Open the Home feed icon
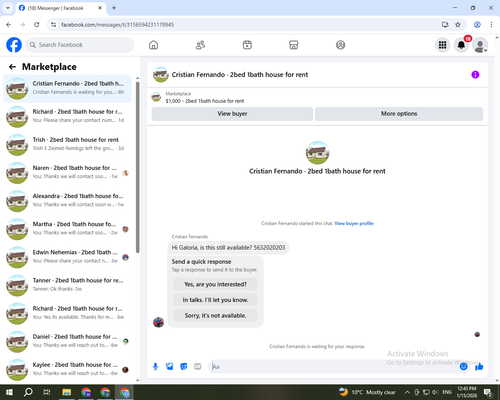500x400 pixels. click(x=153, y=45)
